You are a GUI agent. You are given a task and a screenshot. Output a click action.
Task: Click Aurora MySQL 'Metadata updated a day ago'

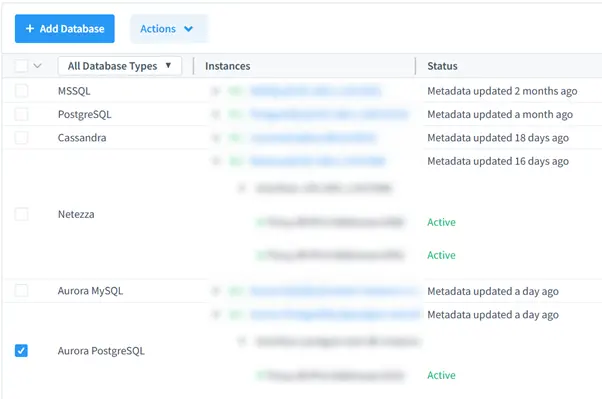coord(493,291)
